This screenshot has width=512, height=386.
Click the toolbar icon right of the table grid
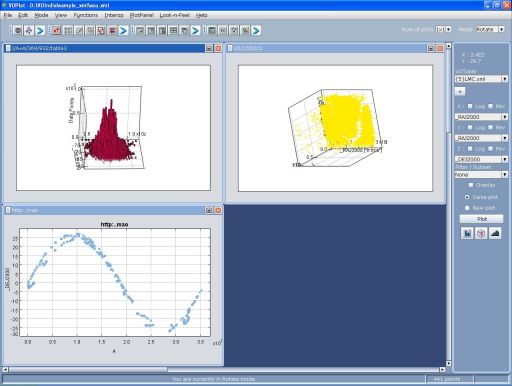(x=184, y=31)
